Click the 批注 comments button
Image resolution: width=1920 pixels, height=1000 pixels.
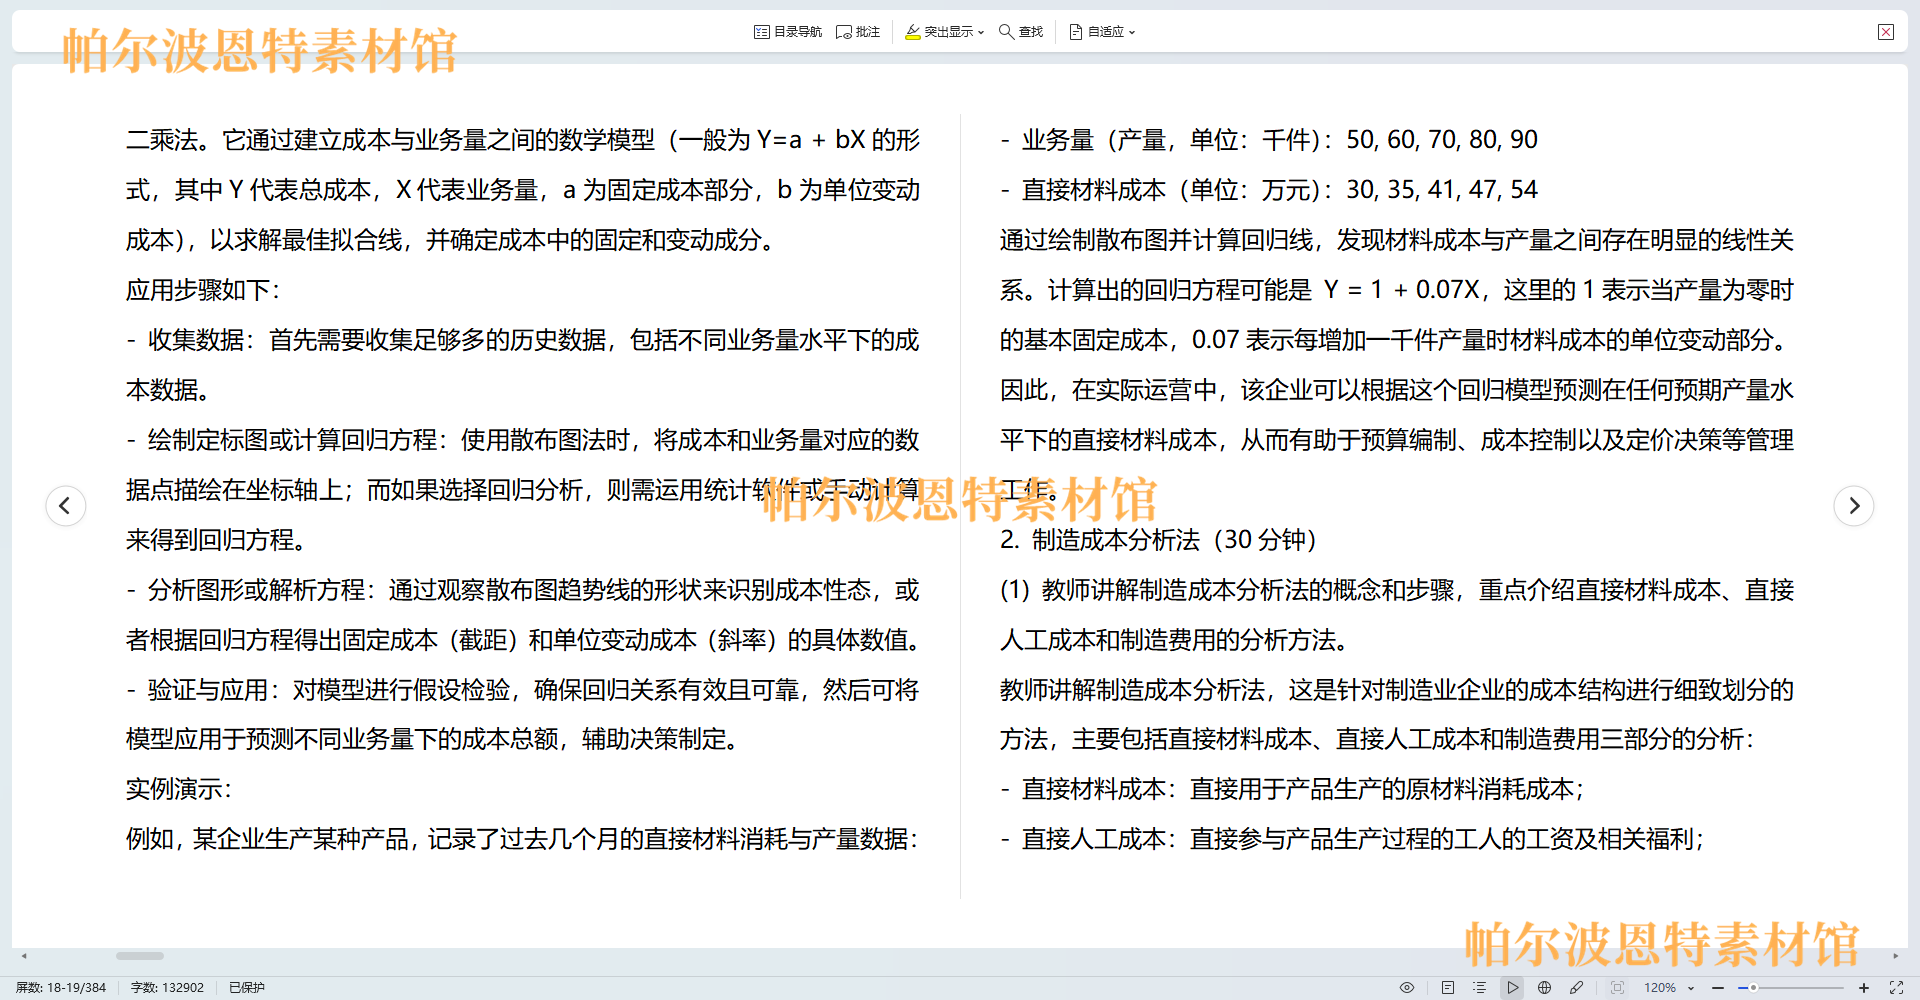tap(858, 32)
